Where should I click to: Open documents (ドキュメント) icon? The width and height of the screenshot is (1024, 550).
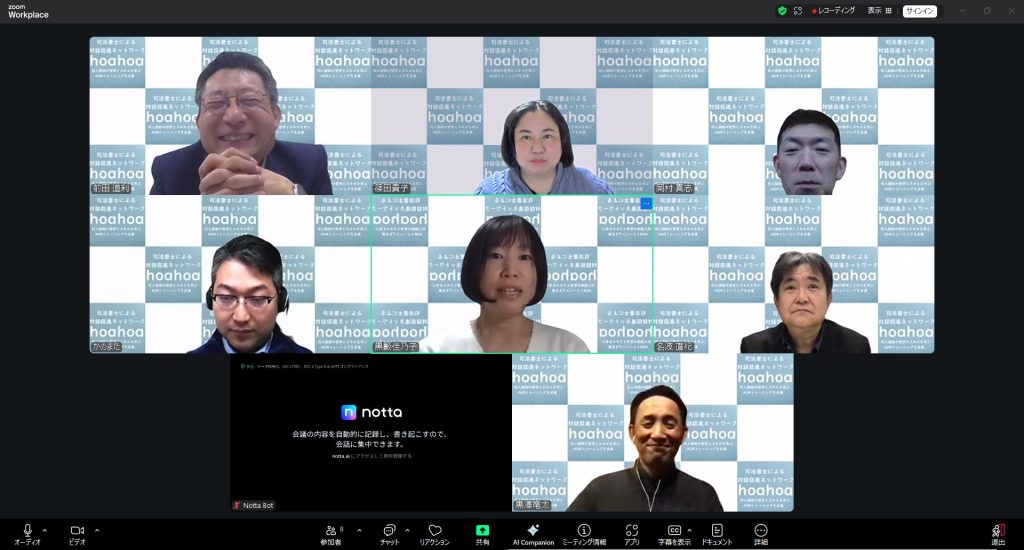tap(717, 531)
